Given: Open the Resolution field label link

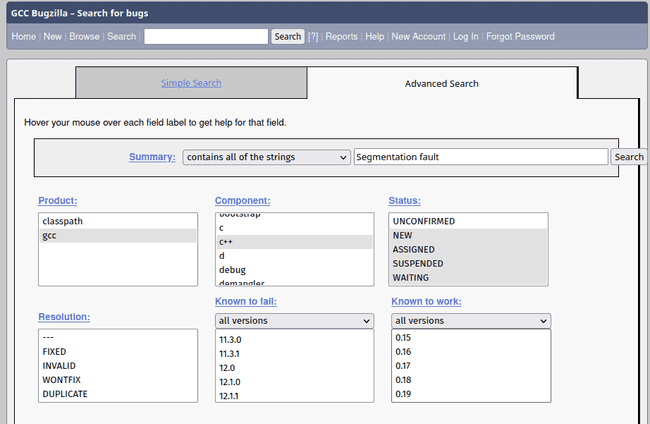Looking at the screenshot, I should [64, 317].
